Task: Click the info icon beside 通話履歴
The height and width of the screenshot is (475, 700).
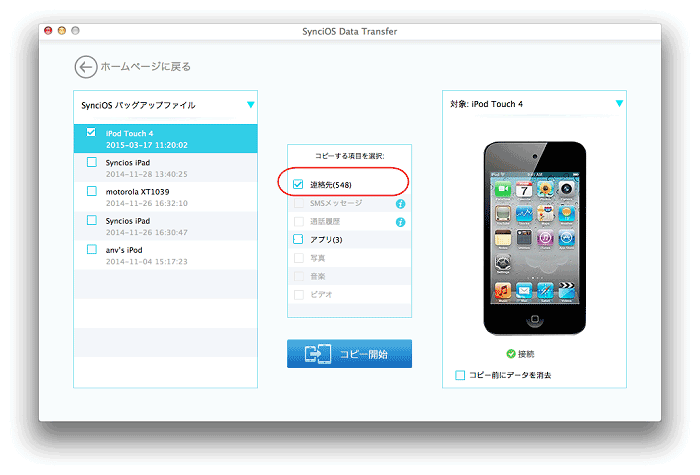Action: [400, 222]
